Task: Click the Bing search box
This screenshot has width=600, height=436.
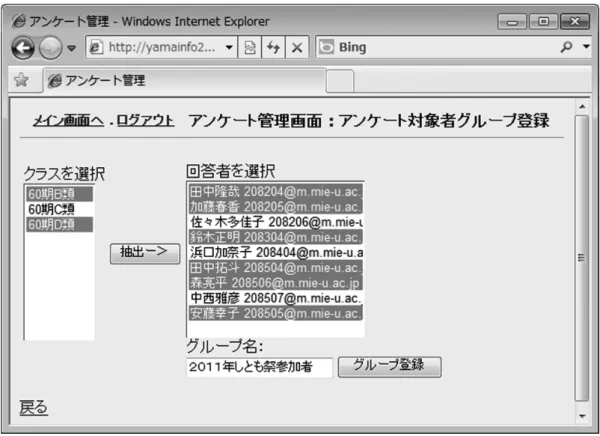Action: pos(436,47)
